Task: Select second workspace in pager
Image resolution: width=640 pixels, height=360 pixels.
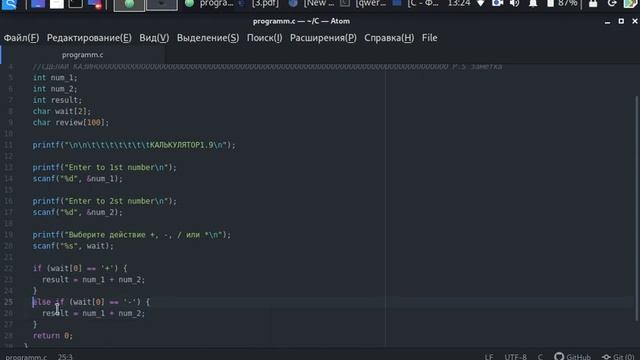Action: 162,5
